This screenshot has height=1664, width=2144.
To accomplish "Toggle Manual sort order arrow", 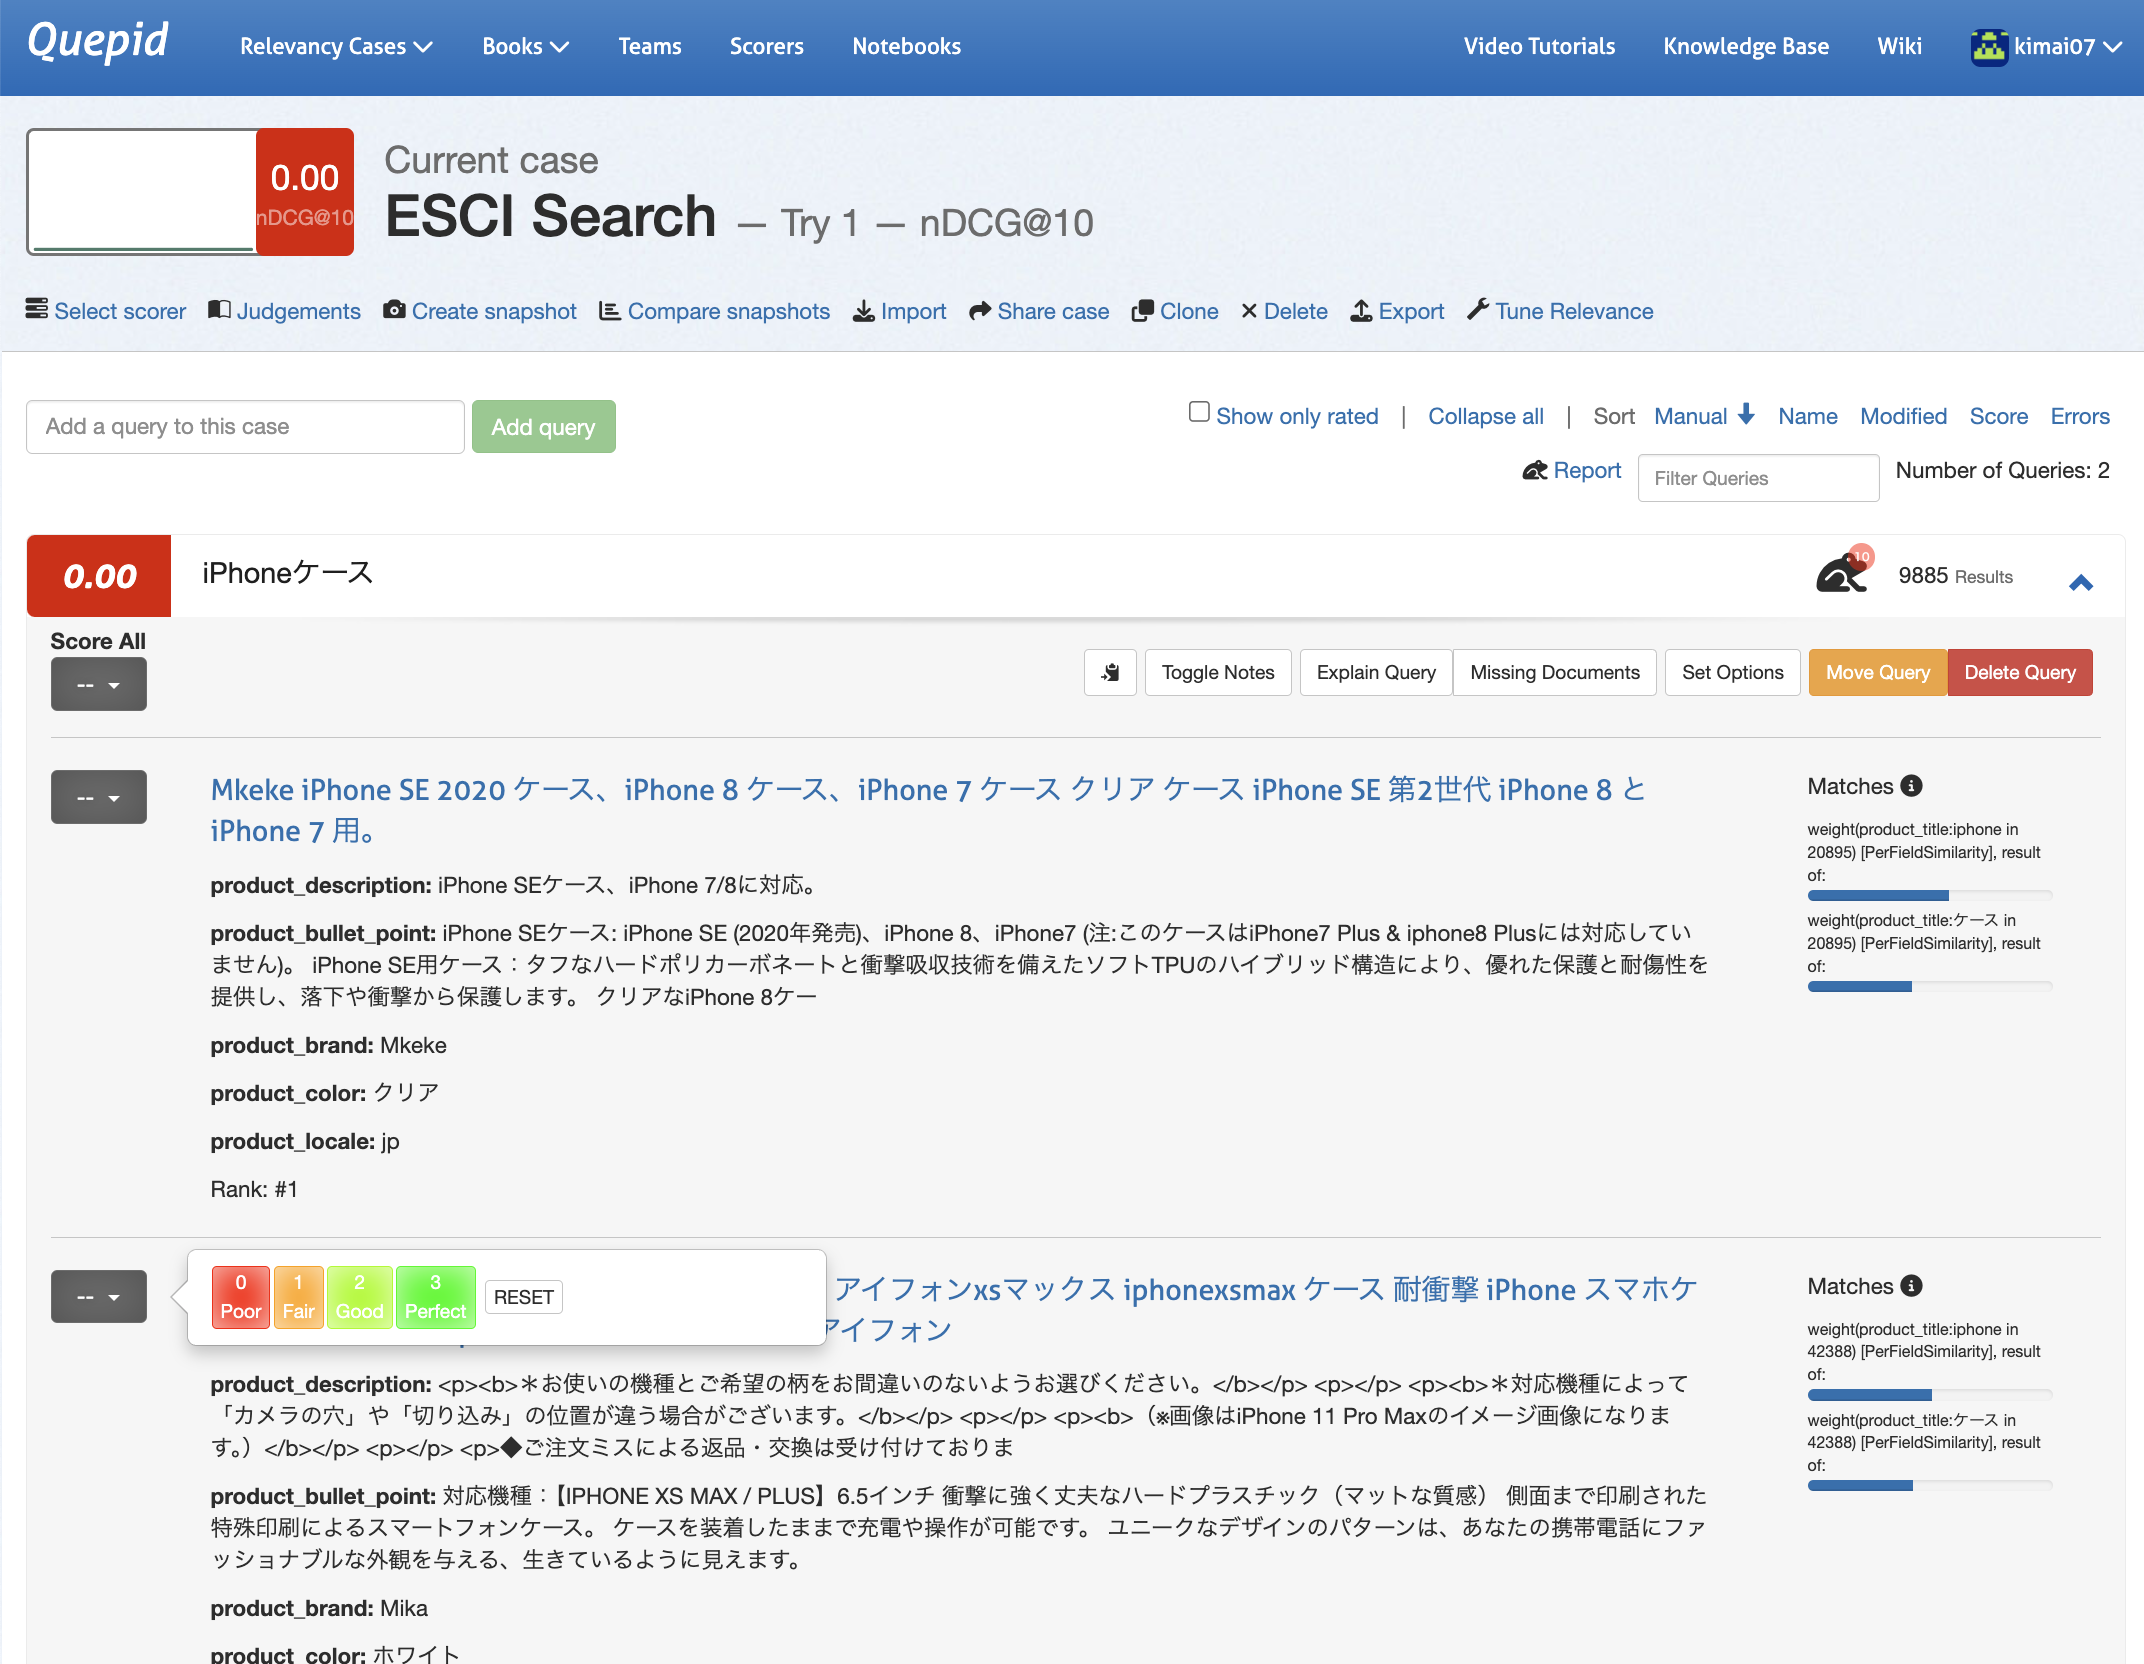I will [1746, 414].
